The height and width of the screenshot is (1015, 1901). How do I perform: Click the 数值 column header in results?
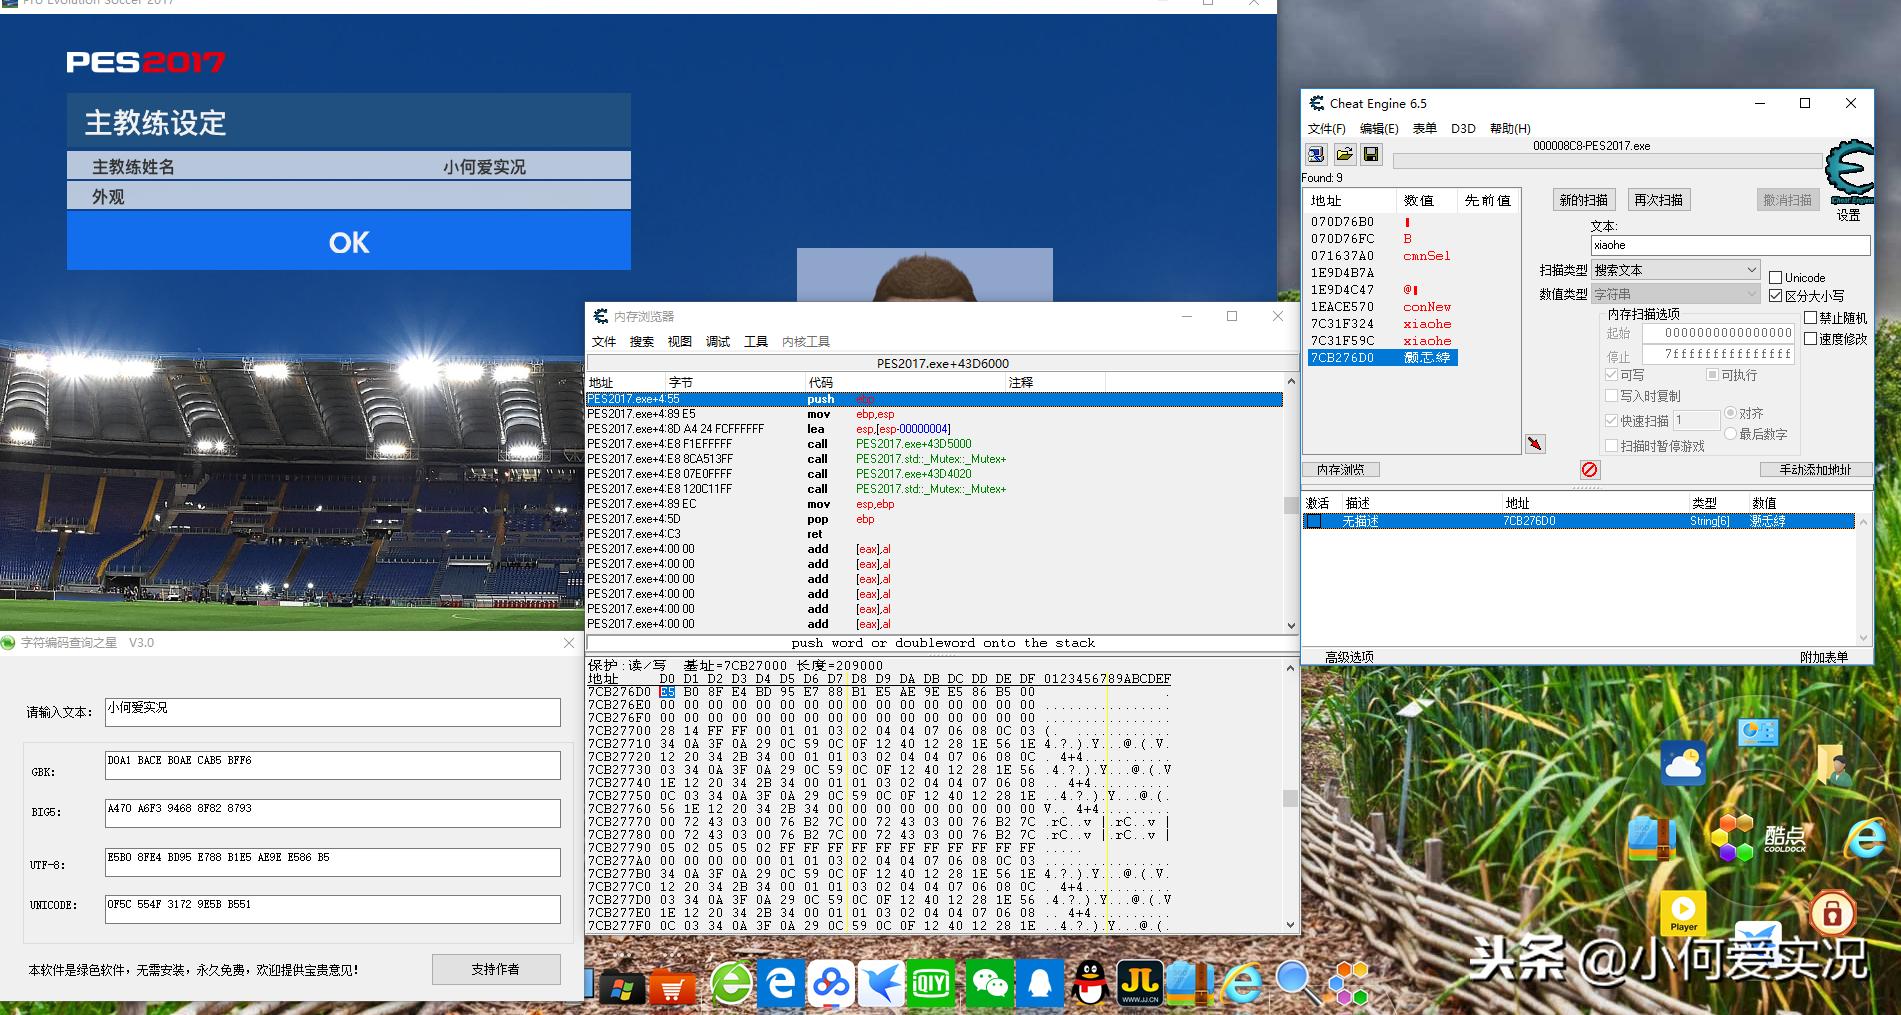(x=1418, y=200)
